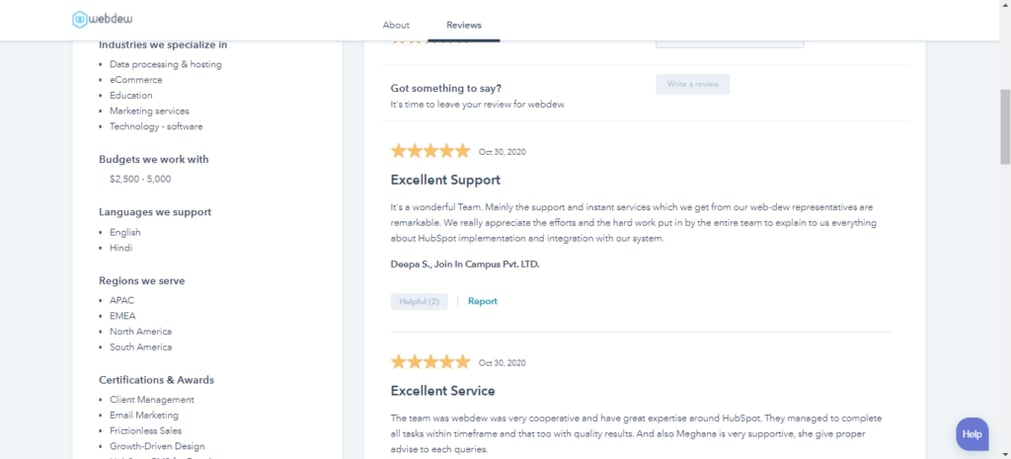Click the page's vertical scrollbar thumb
1011x459 pixels.
1005,125
